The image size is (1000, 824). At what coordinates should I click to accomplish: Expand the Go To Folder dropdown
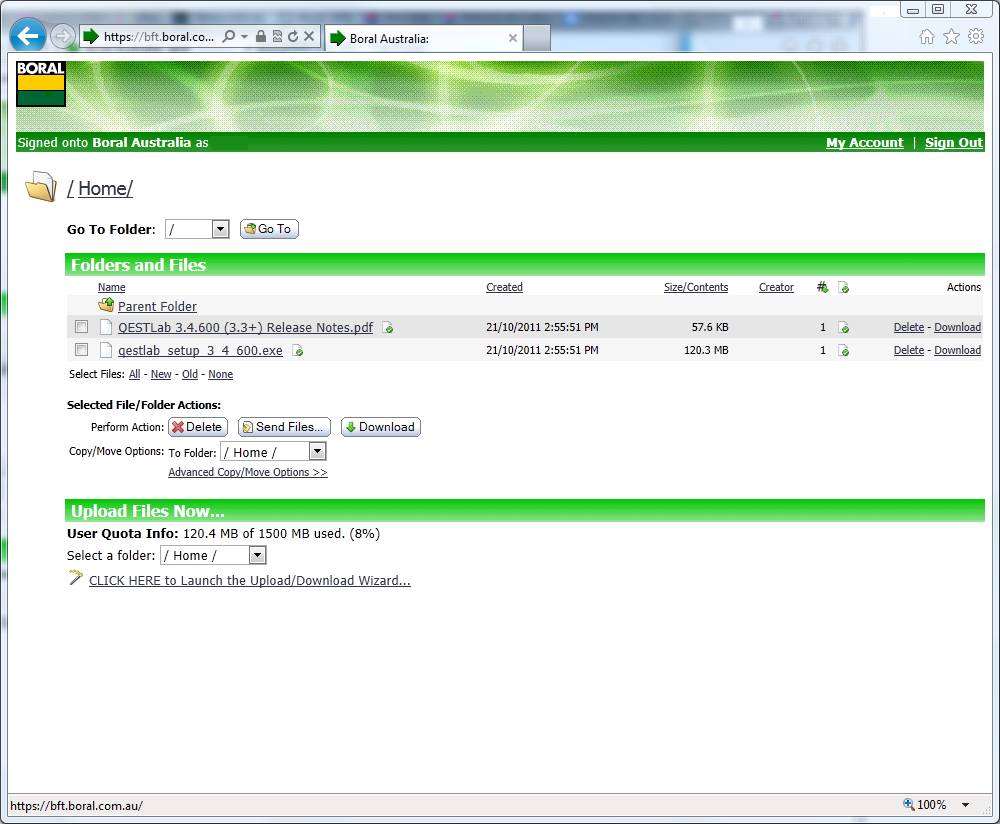point(221,230)
